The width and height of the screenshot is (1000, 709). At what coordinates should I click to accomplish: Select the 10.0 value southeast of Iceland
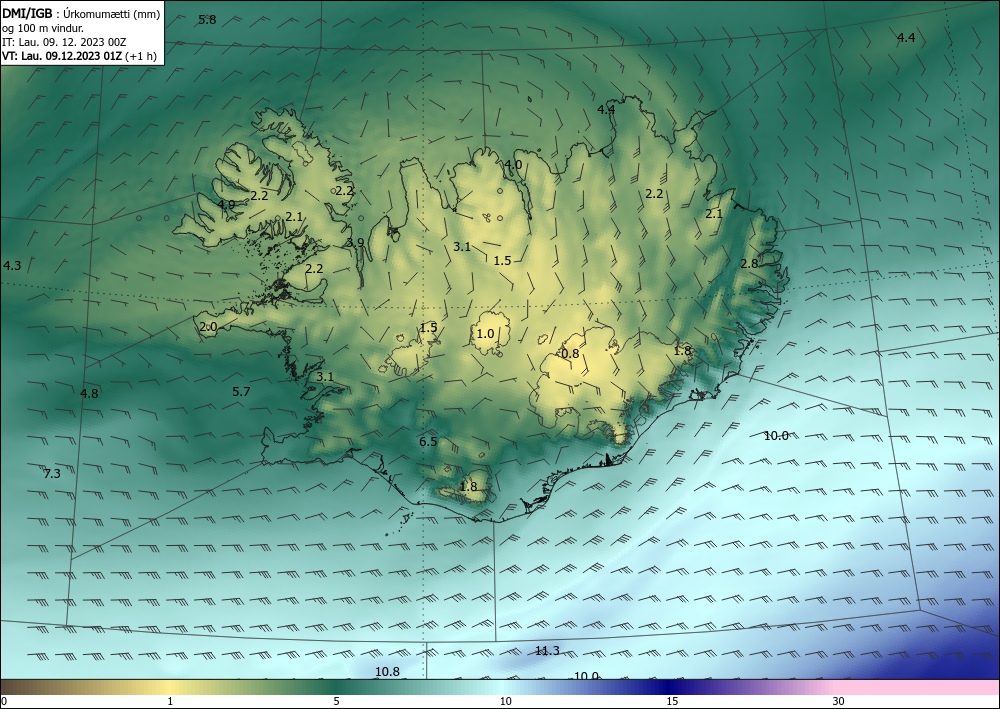776,435
